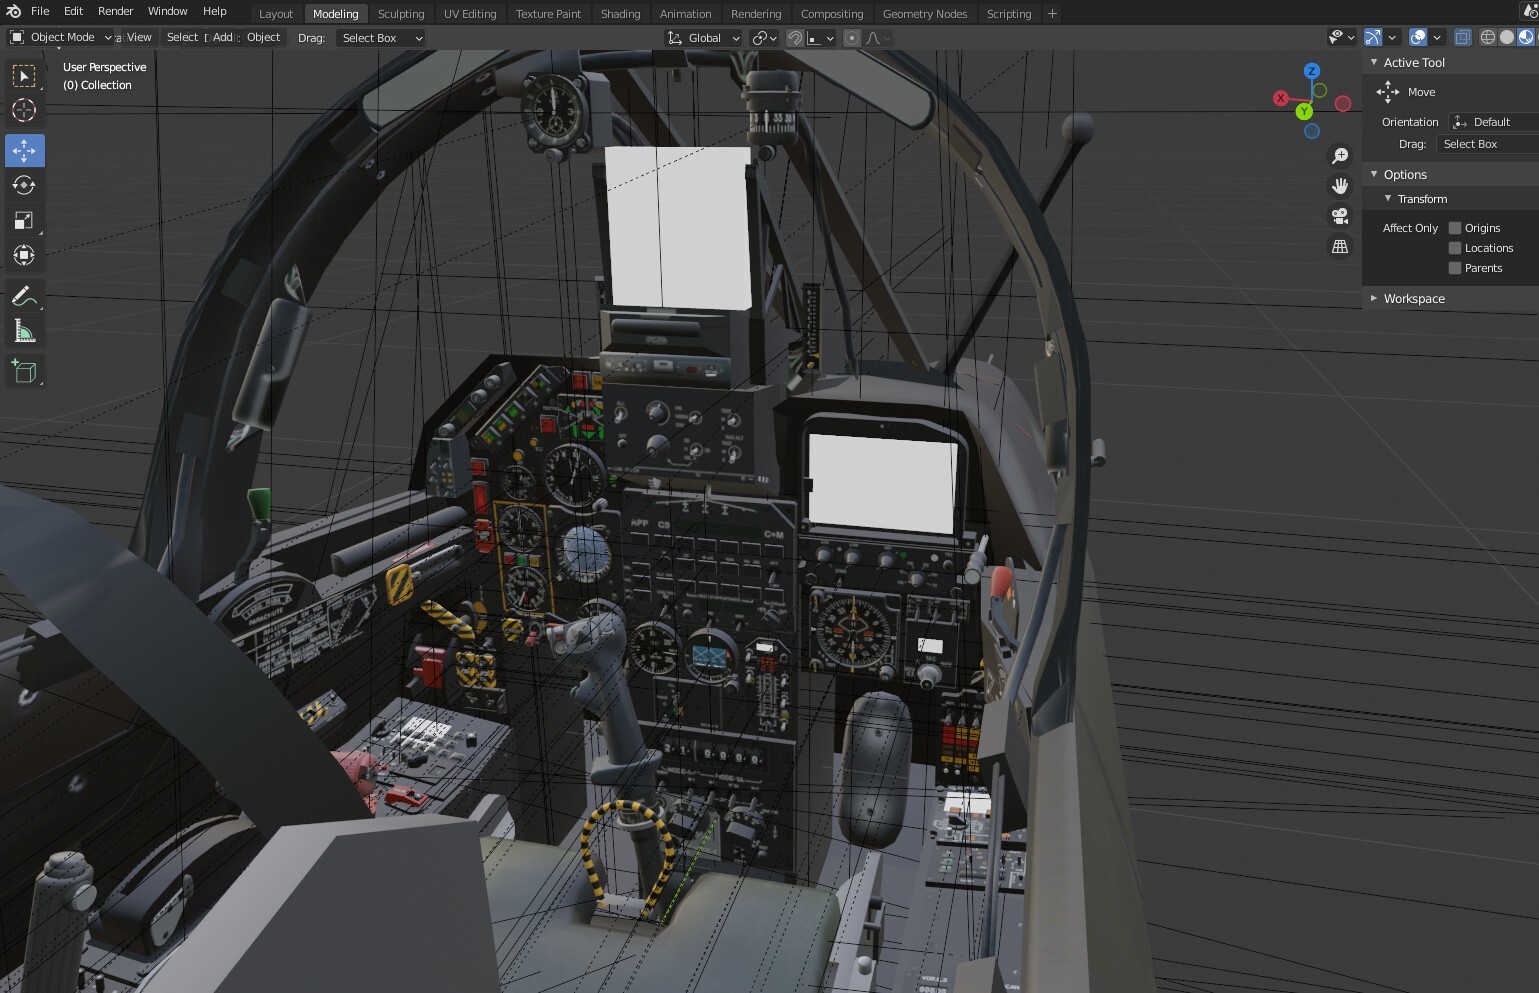Enable Affect Only Parents checkbox
The image size is (1539, 993).
click(x=1455, y=268)
